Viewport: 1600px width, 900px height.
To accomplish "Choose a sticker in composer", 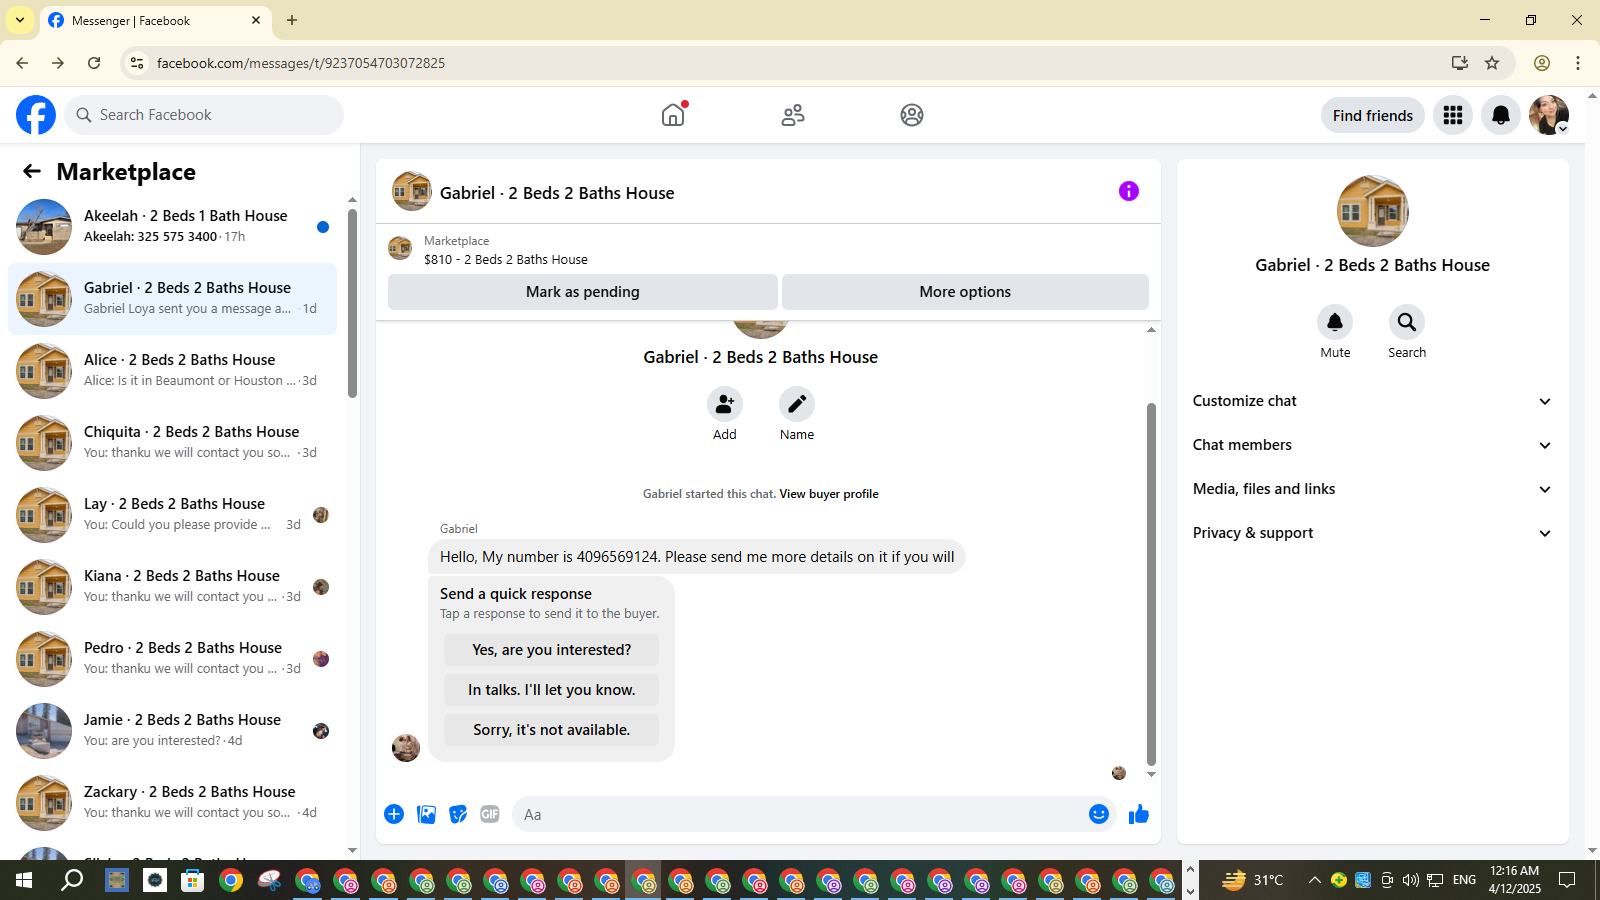I will pyautogui.click(x=458, y=814).
